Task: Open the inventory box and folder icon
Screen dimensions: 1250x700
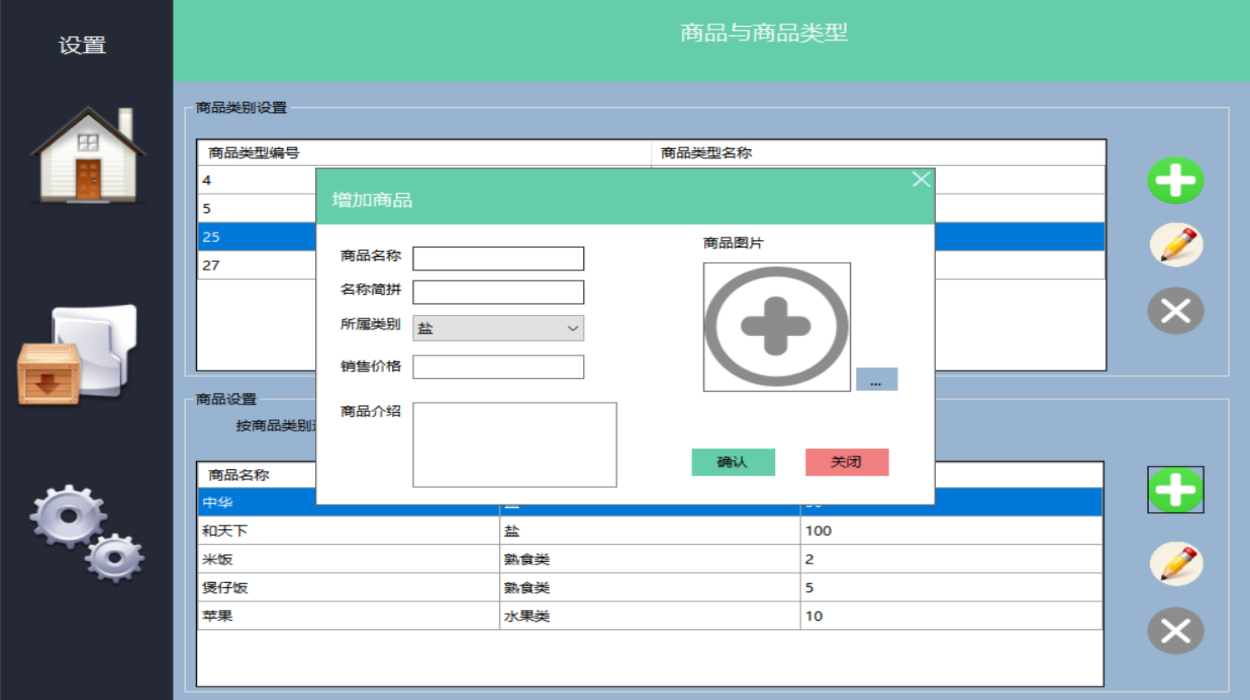Action: (x=78, y=355)
